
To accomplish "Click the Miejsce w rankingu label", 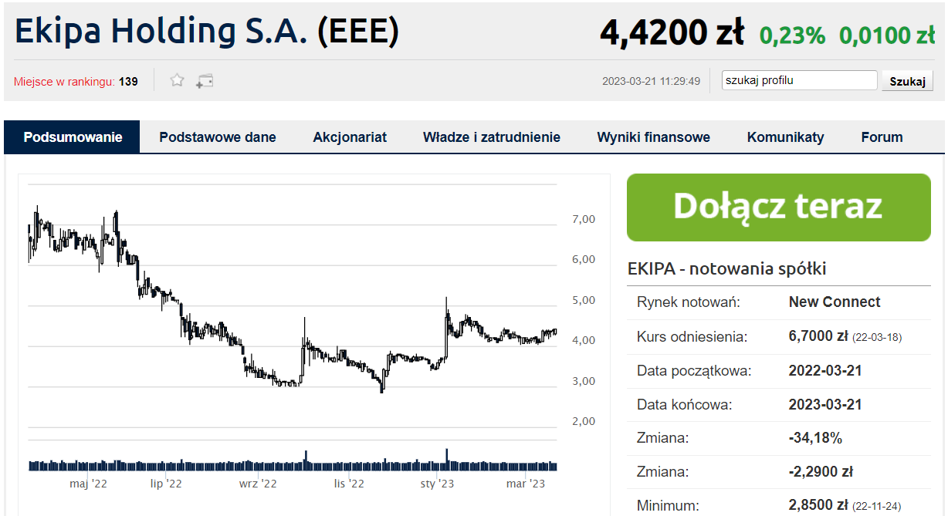I will click(x=64, y=82).
